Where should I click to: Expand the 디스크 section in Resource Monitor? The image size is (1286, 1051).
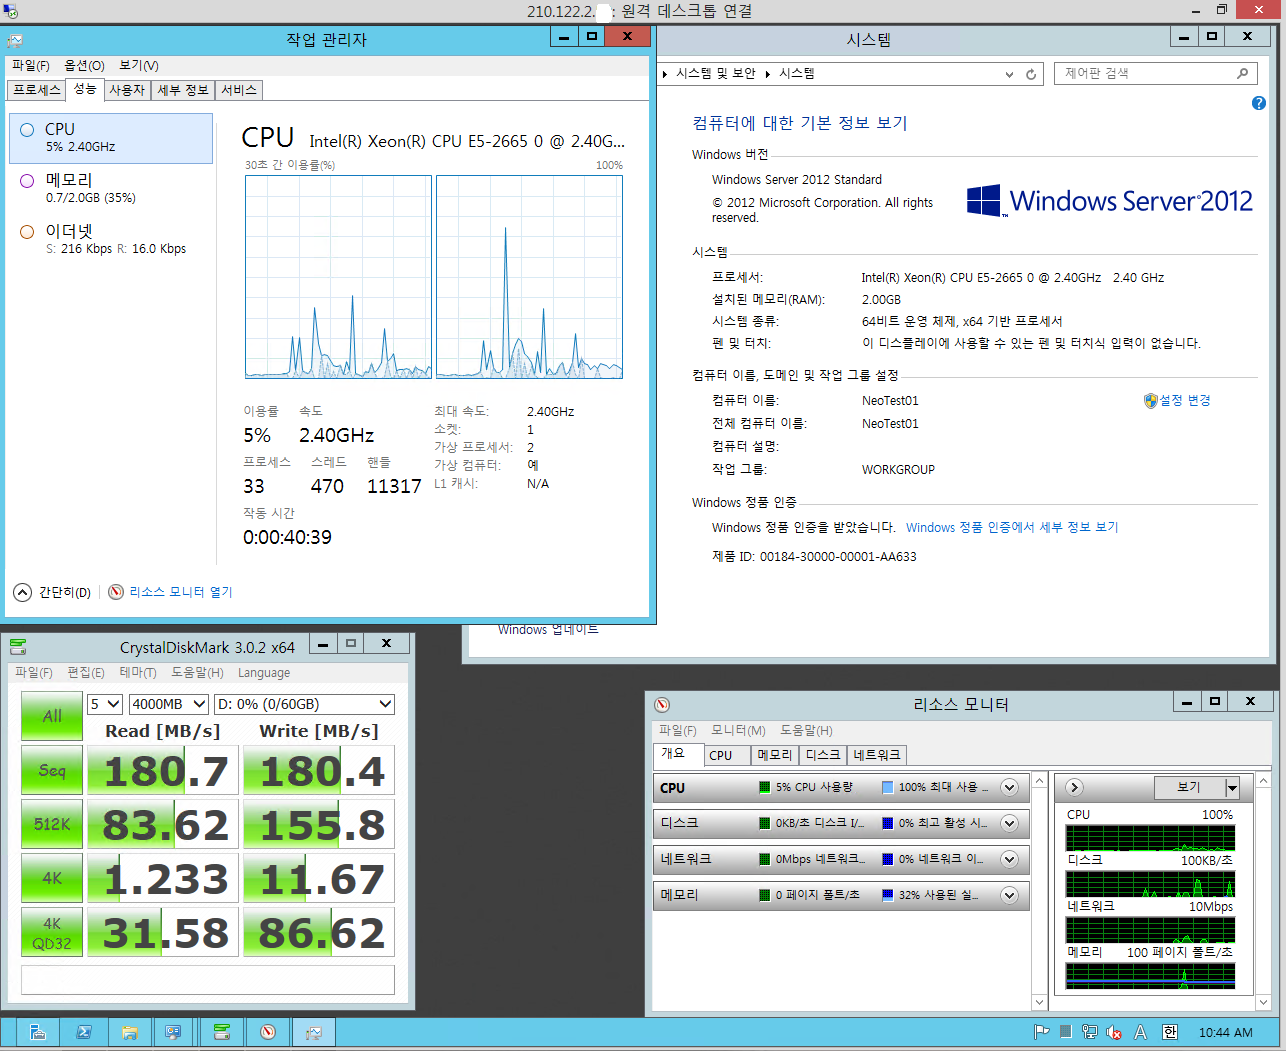click(x=1009, y=823)
